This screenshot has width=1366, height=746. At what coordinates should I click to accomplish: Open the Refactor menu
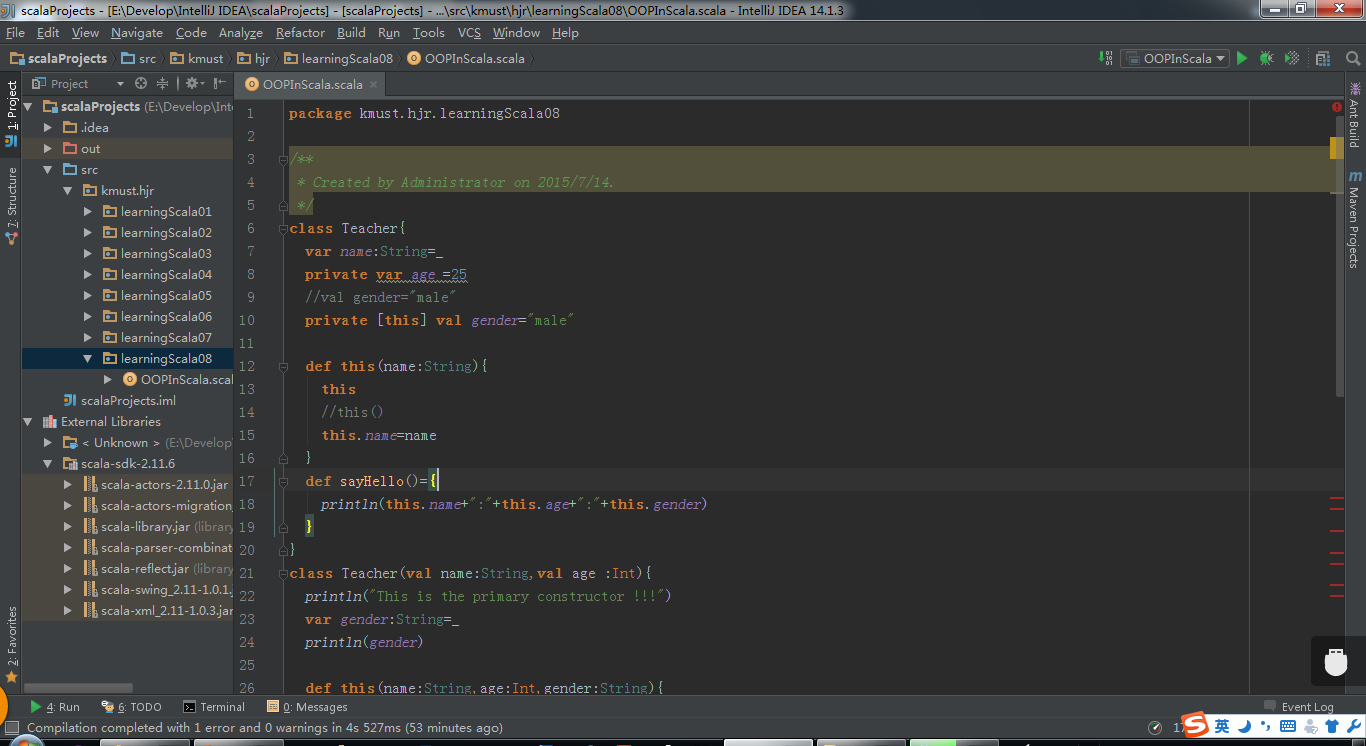(x=300, y=32)
